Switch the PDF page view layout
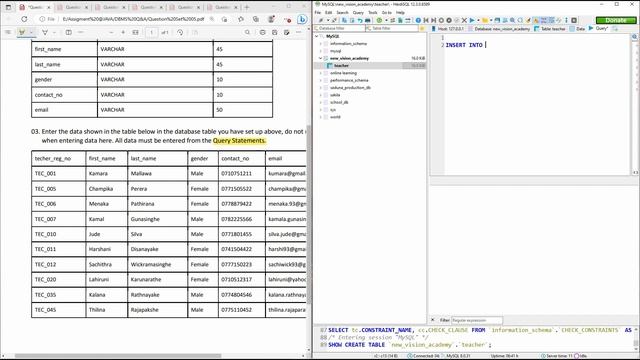Screen dimensions: 640x360 (69, 32)
